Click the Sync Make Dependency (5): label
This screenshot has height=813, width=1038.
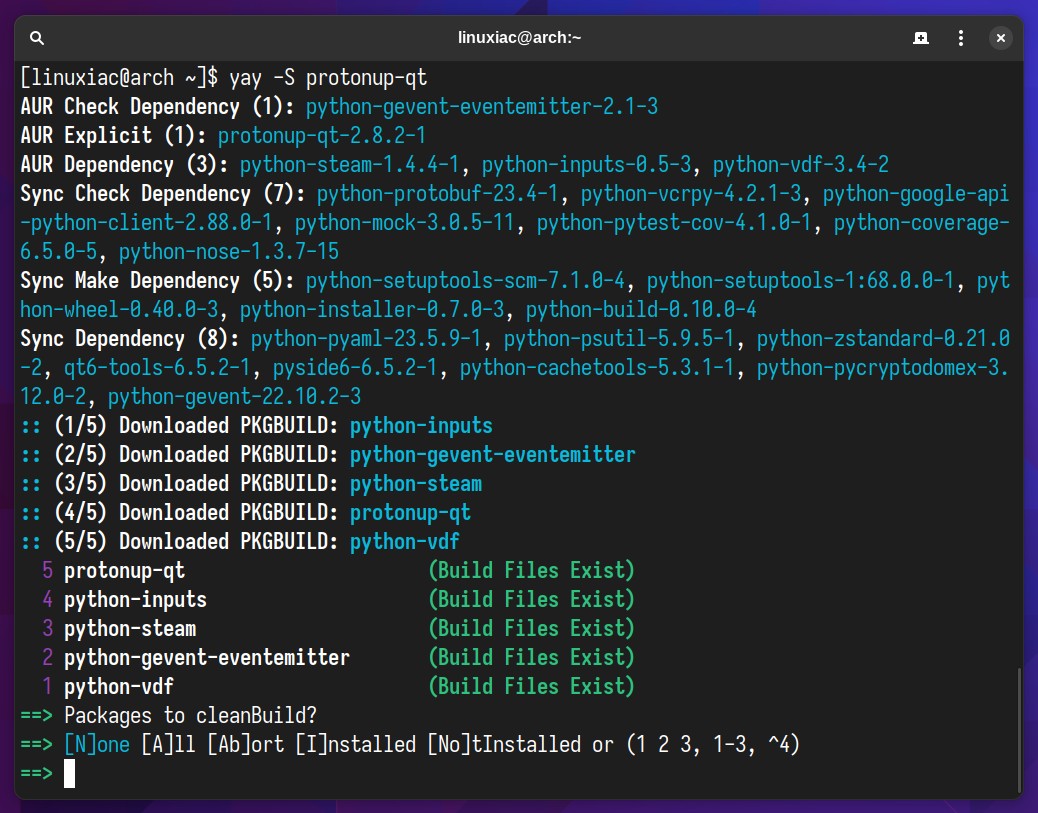coord(158,281)
